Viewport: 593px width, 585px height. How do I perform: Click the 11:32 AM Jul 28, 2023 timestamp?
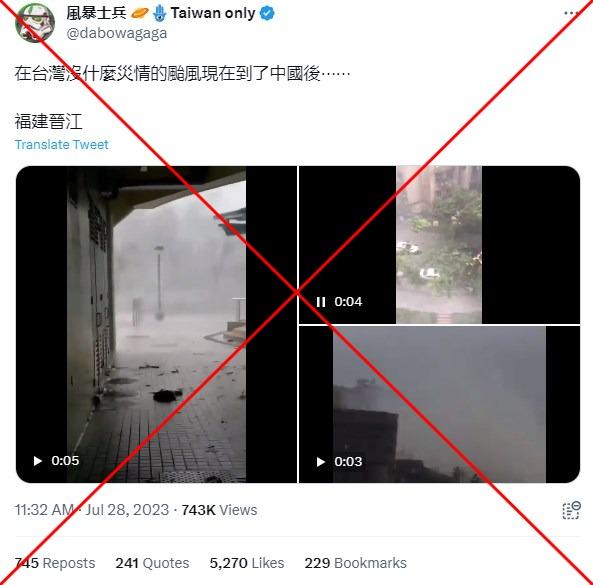tap(92, 510)
